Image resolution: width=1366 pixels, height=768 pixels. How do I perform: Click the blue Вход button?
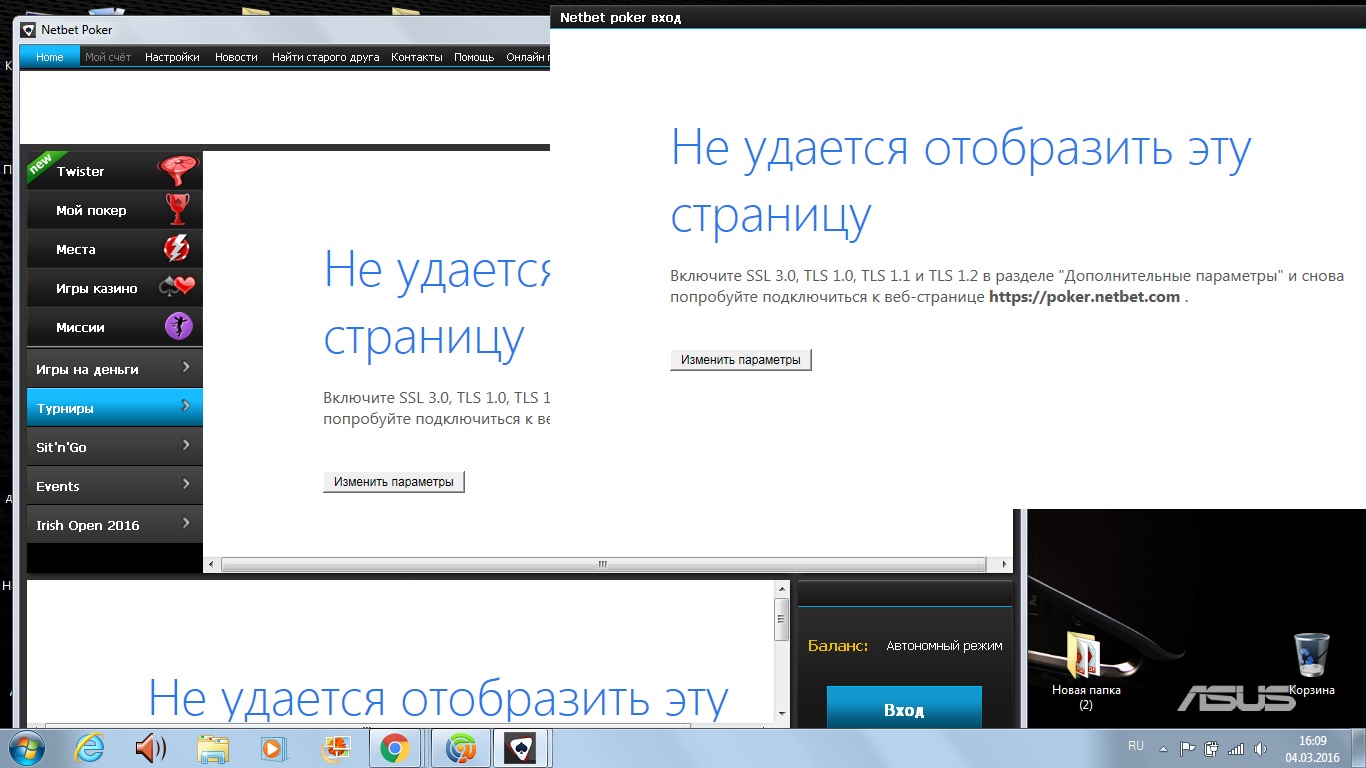[x=904, y=708]
